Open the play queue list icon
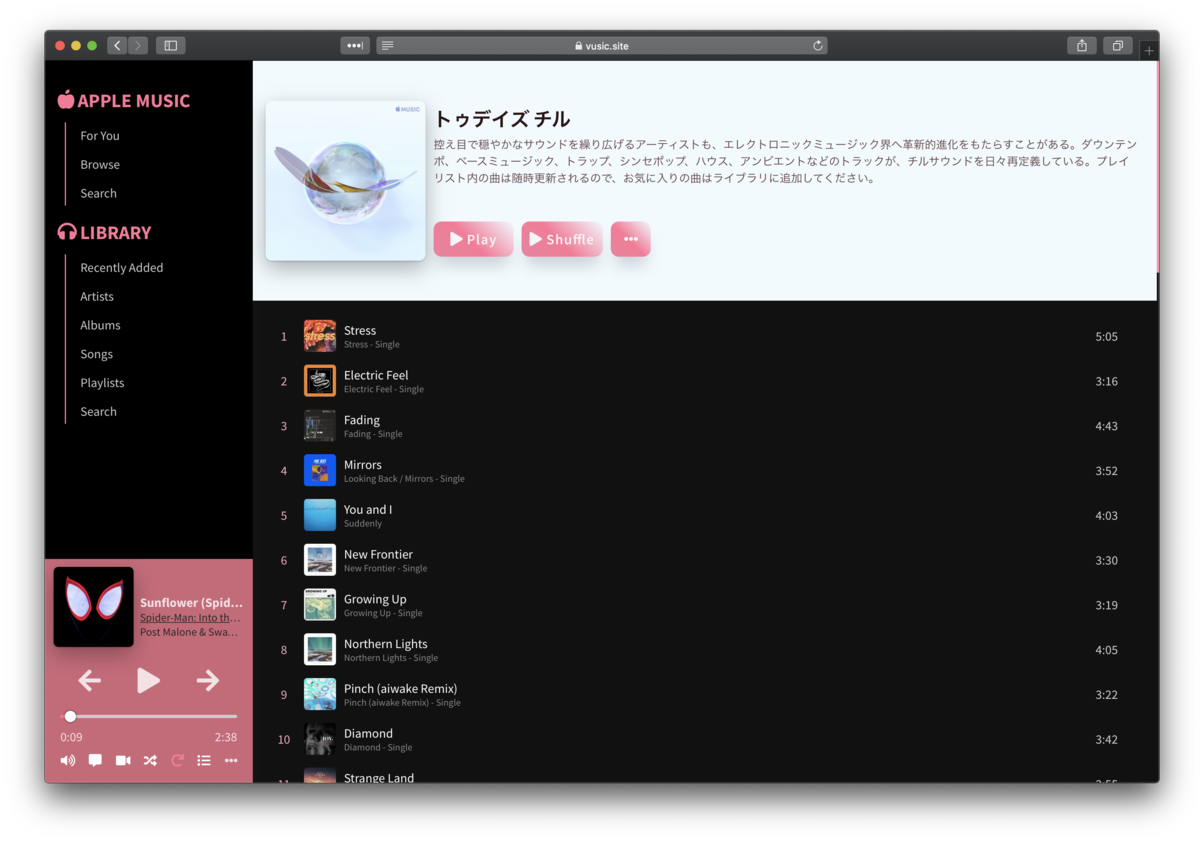The image size is (1204, 842). (x=204, y=761)
